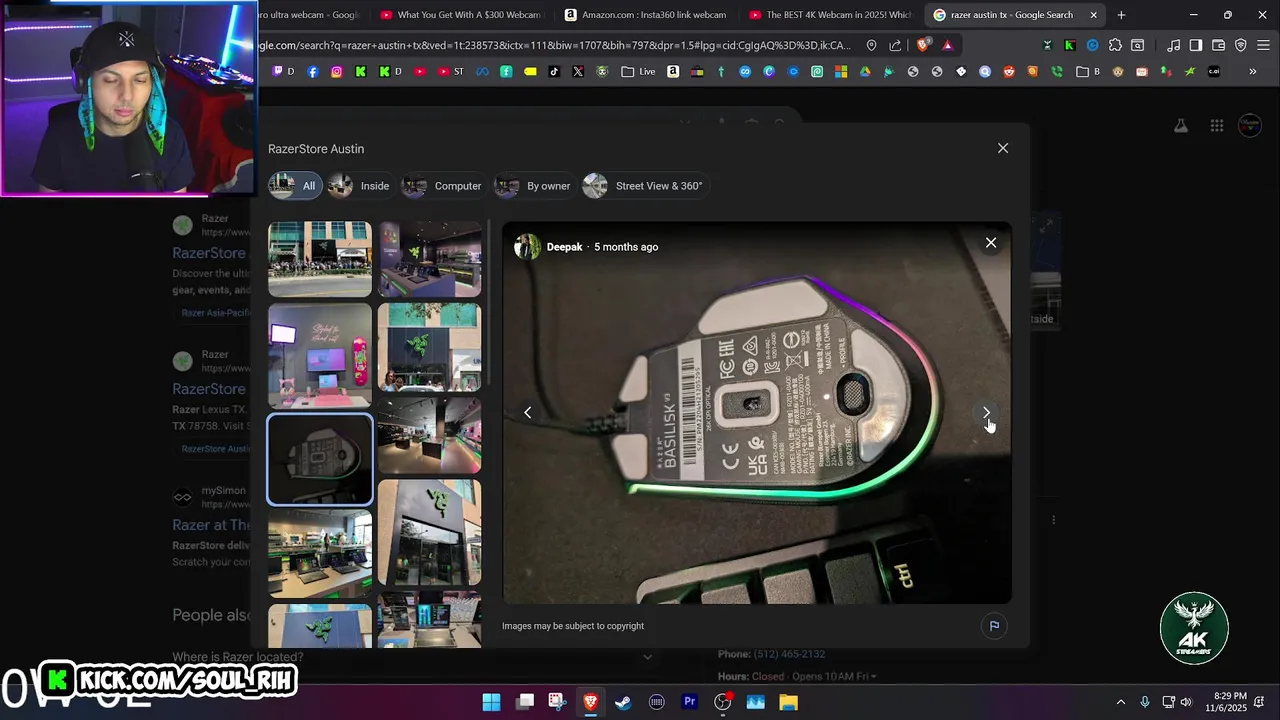This screenshot has height=720, width=1280.
Task: Select the By owner photos filter
Action: [534, 186]
